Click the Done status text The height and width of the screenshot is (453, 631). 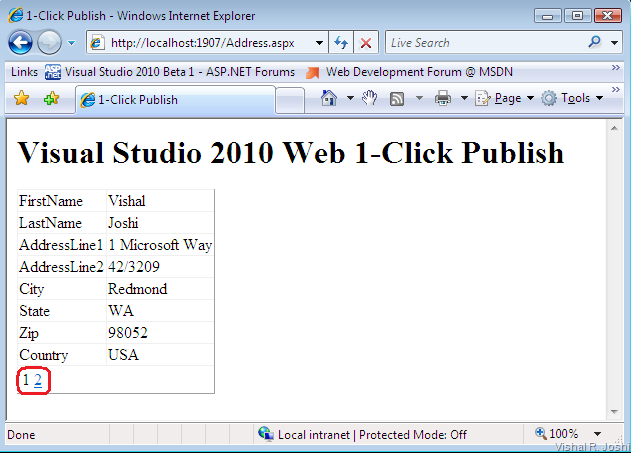(x=21, y=435)
